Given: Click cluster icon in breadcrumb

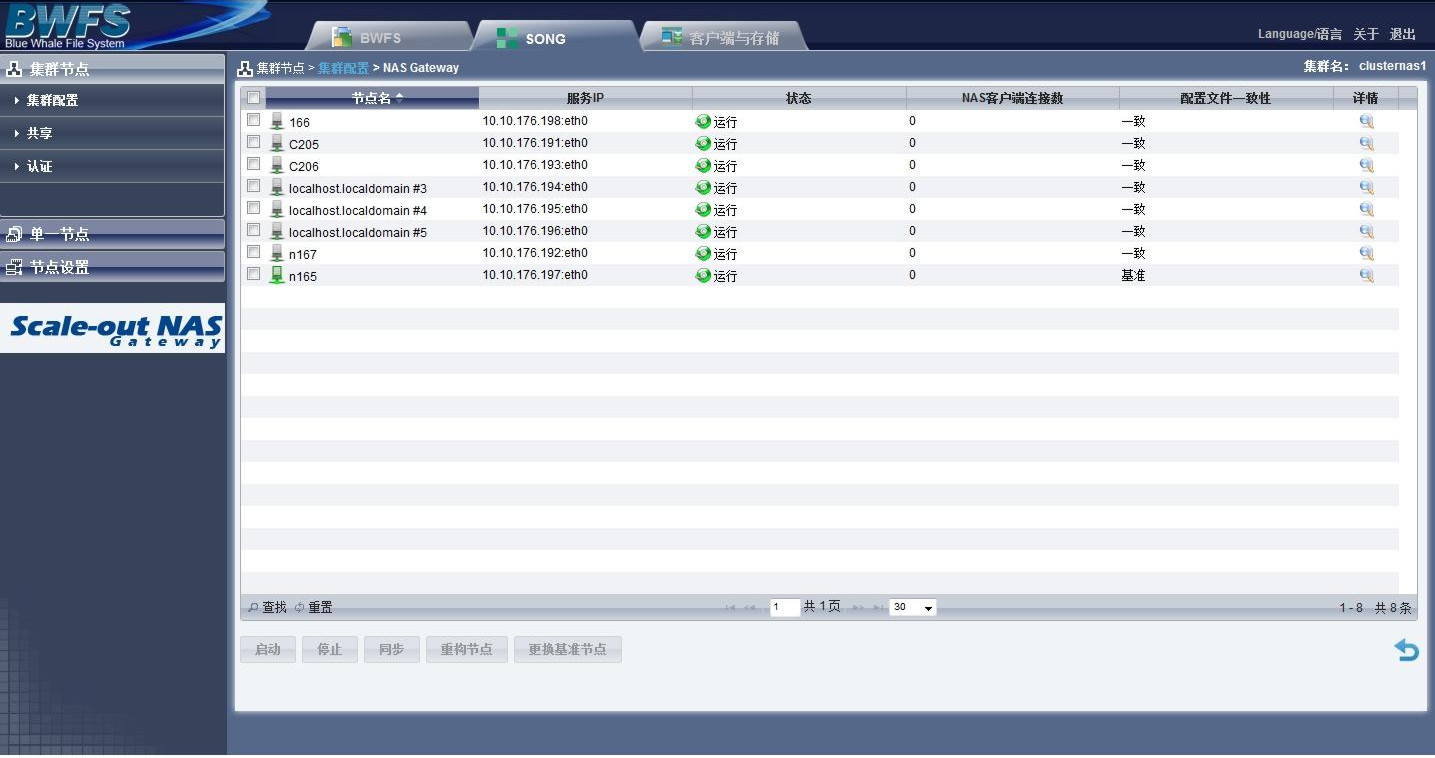Looking at the screenshot, I should (x=245, y=68).
